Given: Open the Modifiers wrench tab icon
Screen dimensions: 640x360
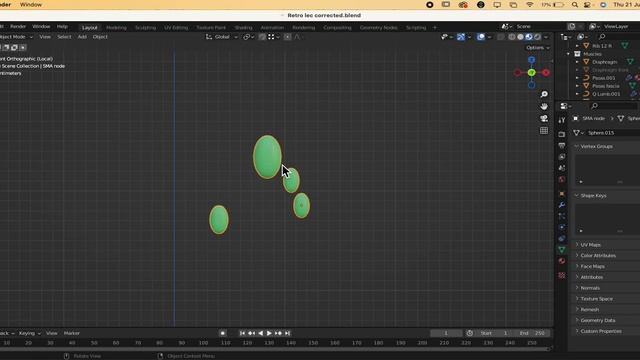Looking at the screenshot, I should click(x=562, y=205).
